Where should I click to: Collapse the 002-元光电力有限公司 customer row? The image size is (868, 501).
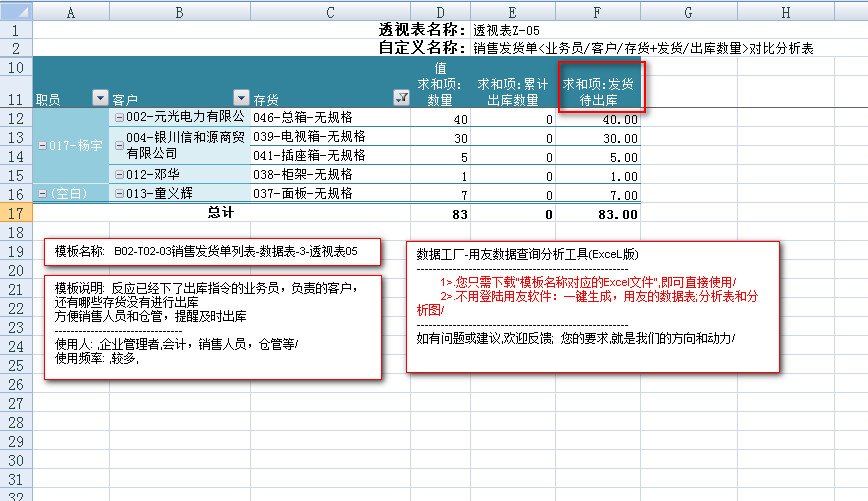[x=120, y=118]
